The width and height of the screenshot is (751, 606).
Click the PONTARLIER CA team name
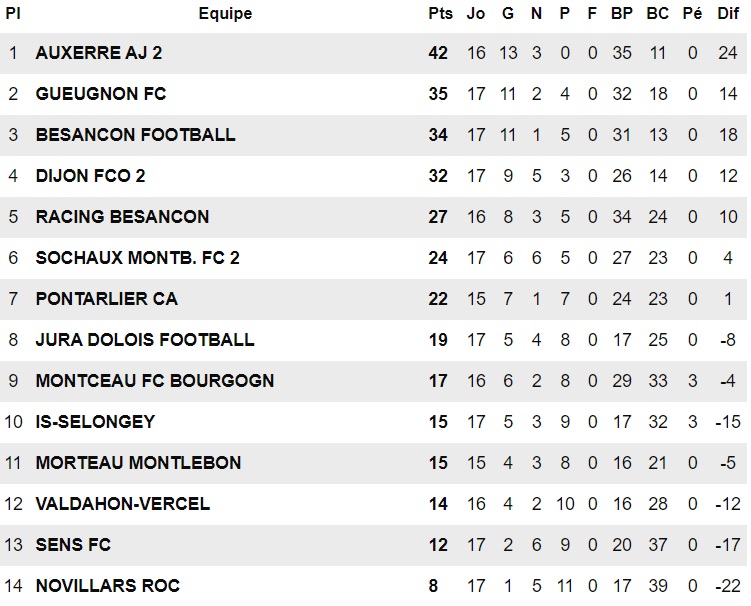(106, 299)
